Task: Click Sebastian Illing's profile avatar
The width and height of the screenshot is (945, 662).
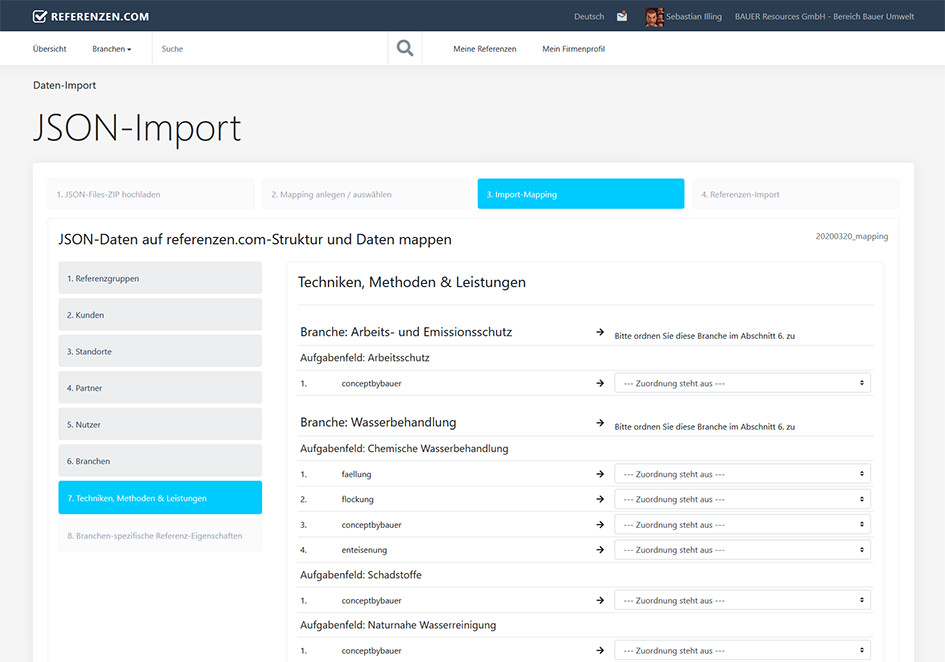Action: [654, 17]
